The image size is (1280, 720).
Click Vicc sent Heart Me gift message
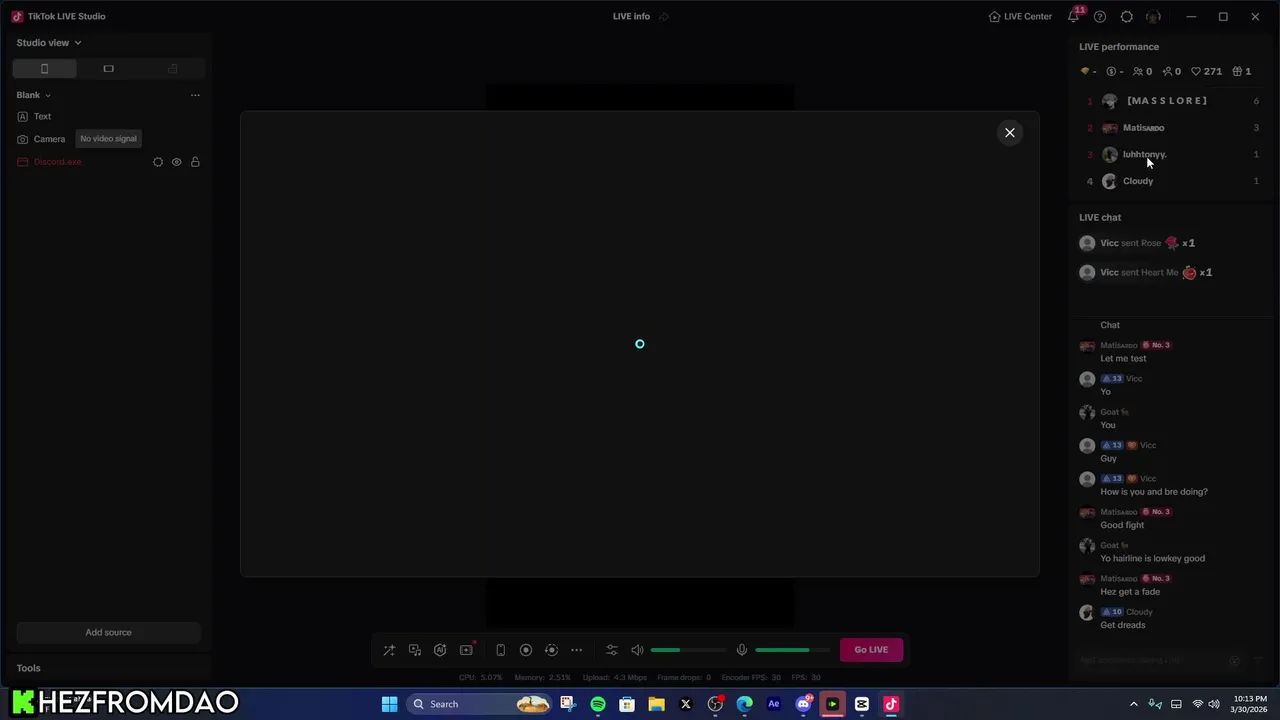(1146, 272)
